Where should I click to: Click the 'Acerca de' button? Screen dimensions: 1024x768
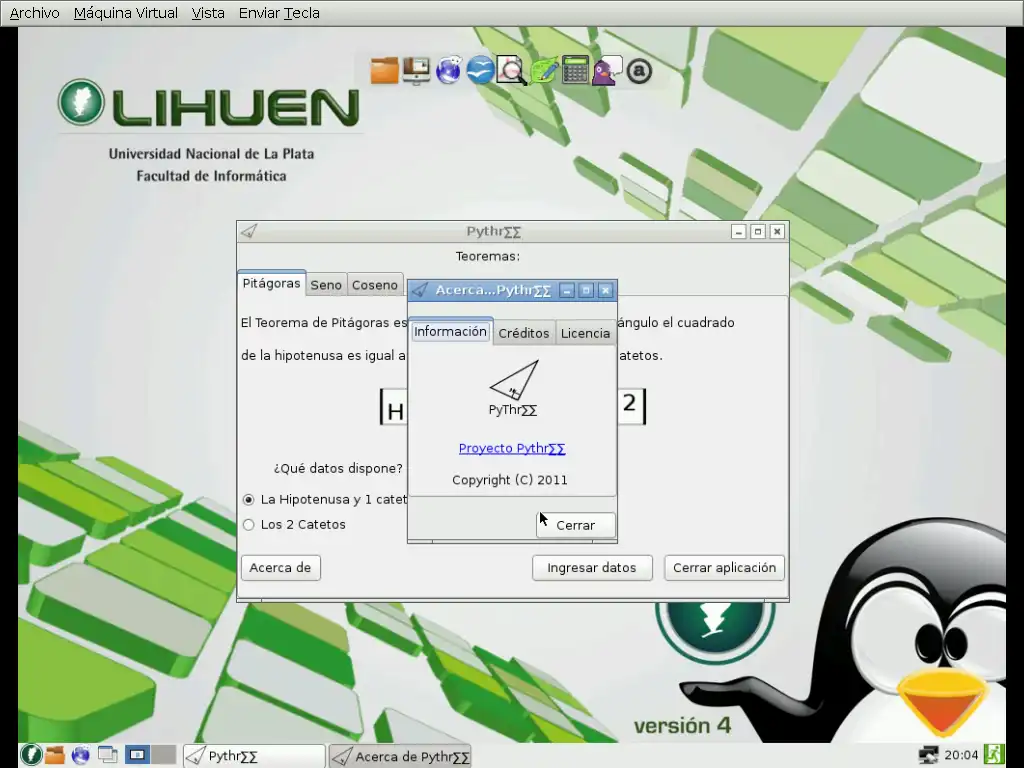(280, 568)
